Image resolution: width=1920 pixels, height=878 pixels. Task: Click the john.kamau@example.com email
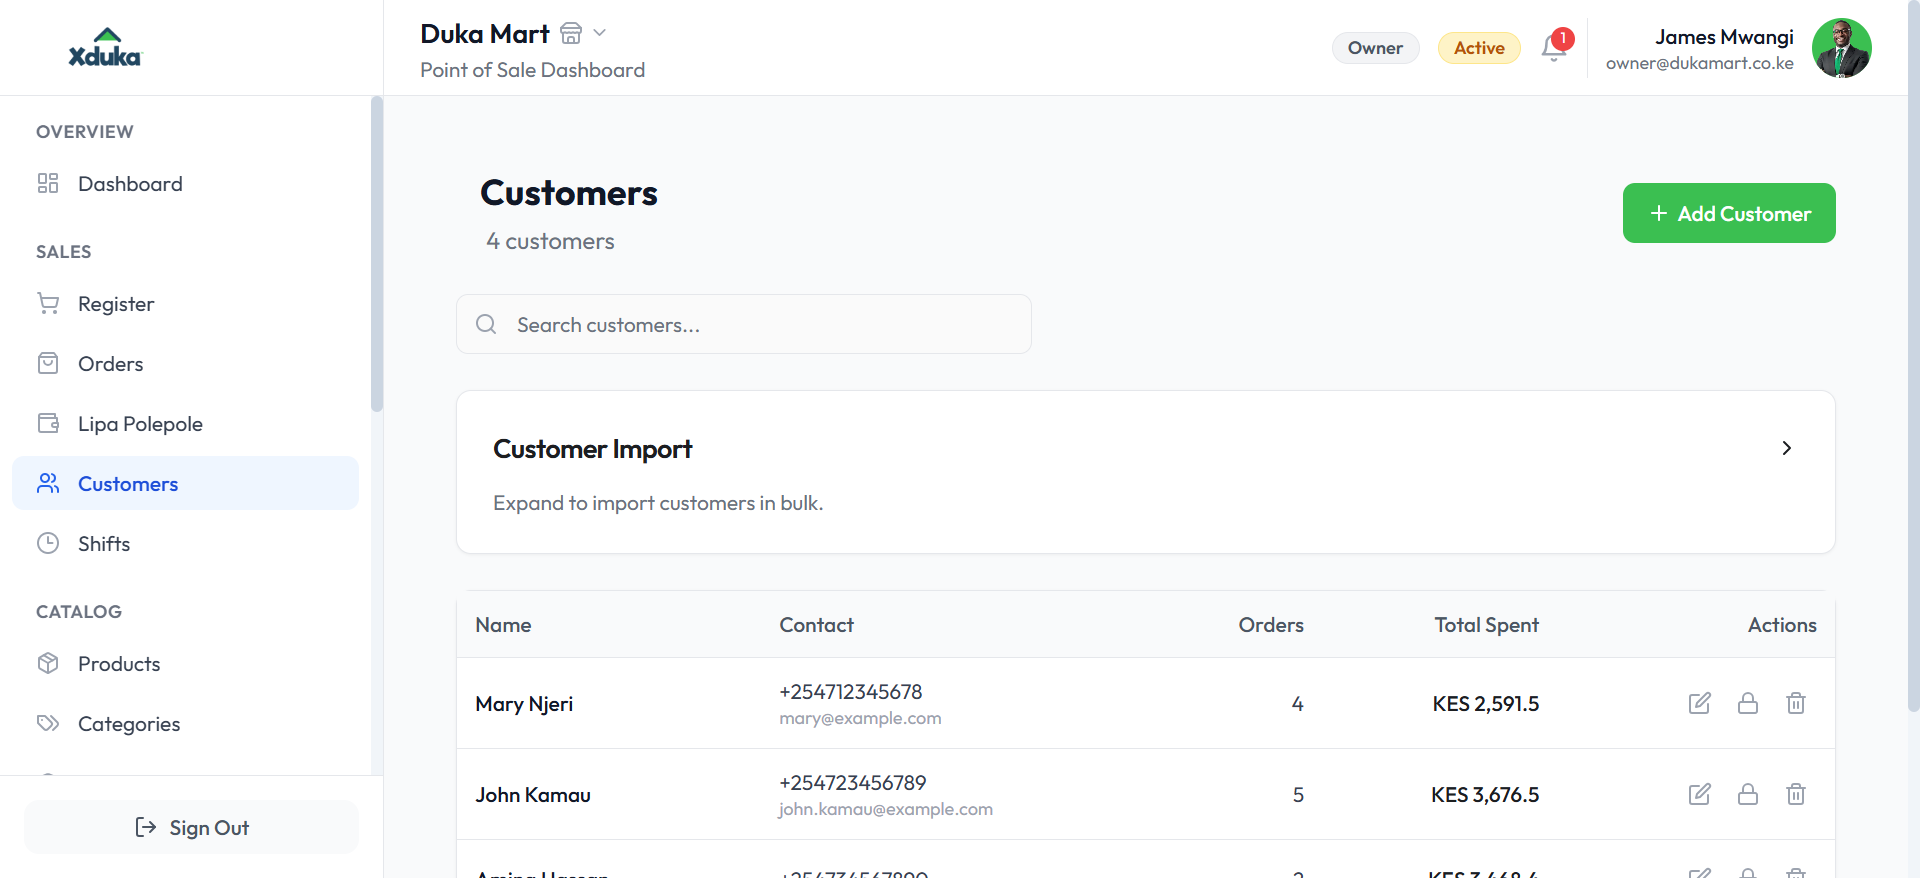(x=886, y=809)
